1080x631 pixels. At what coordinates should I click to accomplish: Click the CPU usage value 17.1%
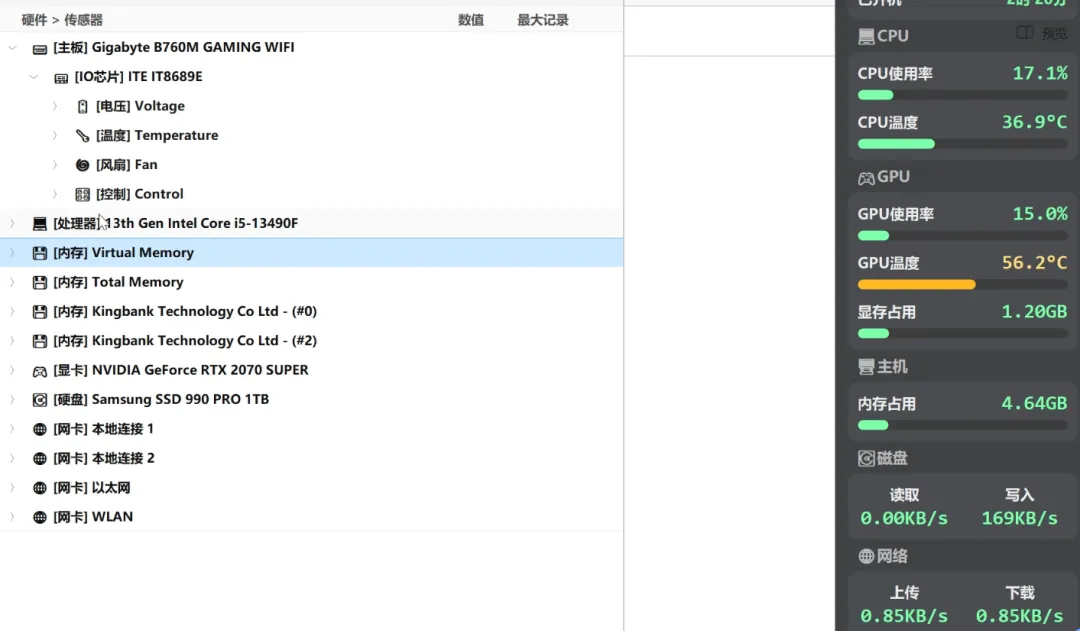(1039, 73)
